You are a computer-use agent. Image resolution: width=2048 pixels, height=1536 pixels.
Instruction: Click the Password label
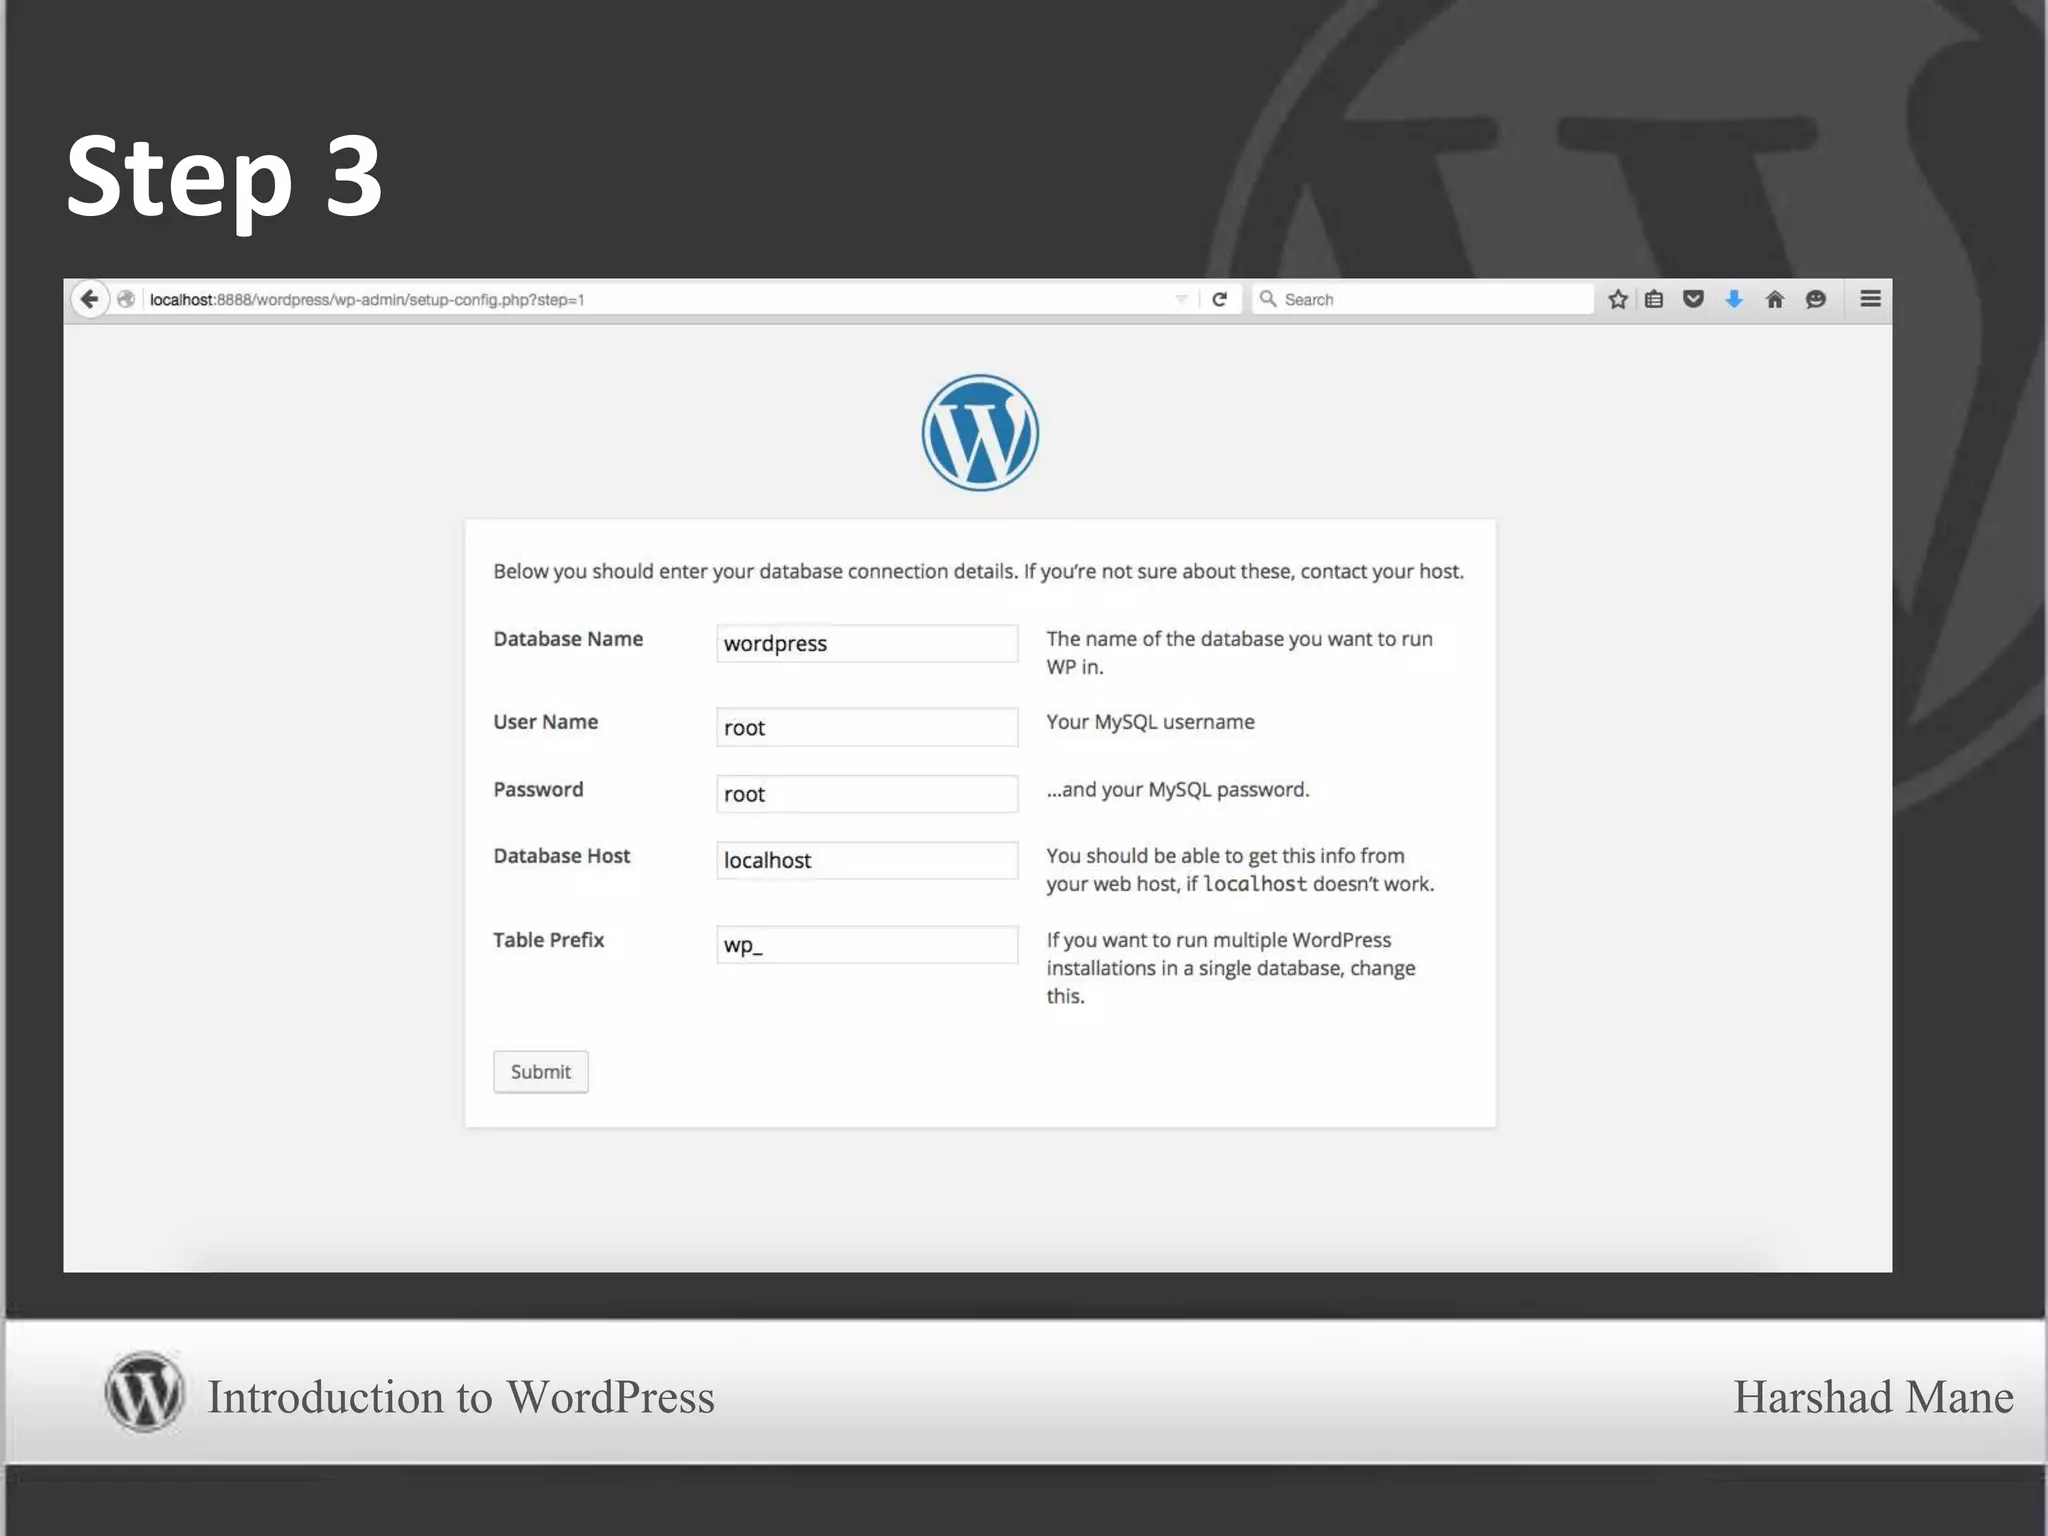[x=538, y=789]
